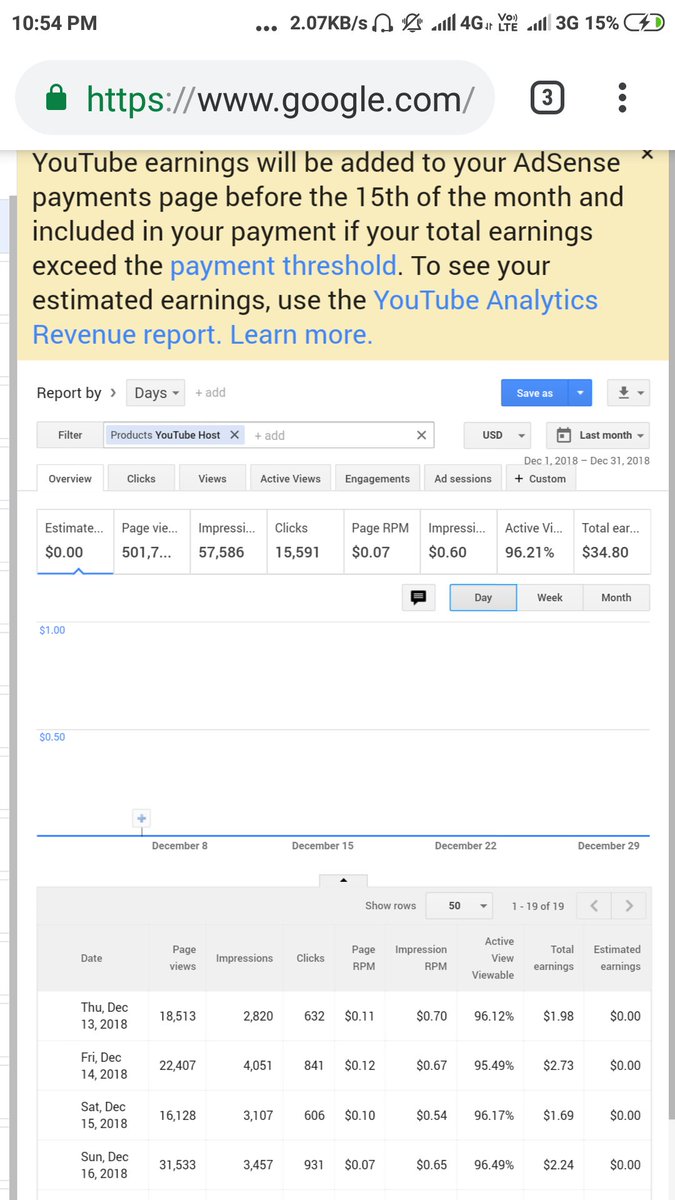Open the payment threshold link
This screenshot has width=675, height=1200.
point(283,266)
